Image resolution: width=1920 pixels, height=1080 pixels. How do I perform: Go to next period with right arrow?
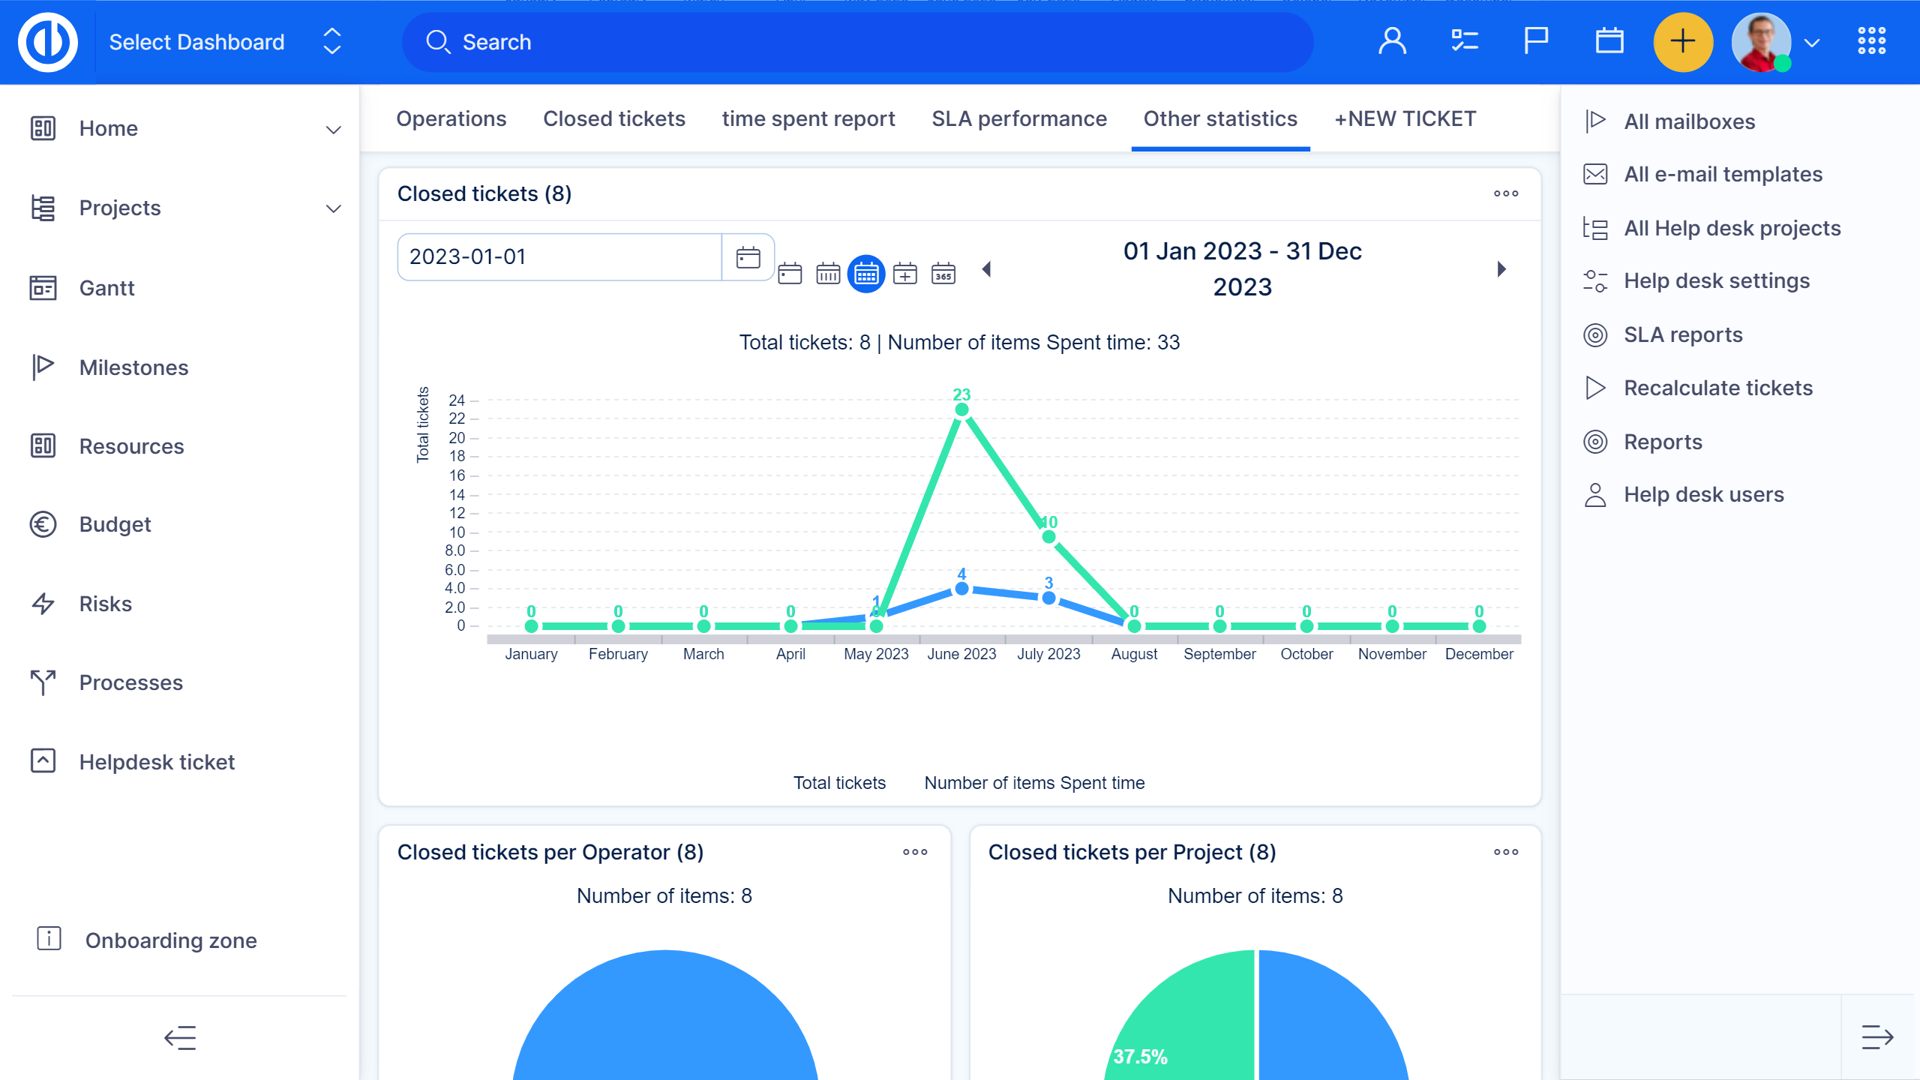coord(1501,269)
